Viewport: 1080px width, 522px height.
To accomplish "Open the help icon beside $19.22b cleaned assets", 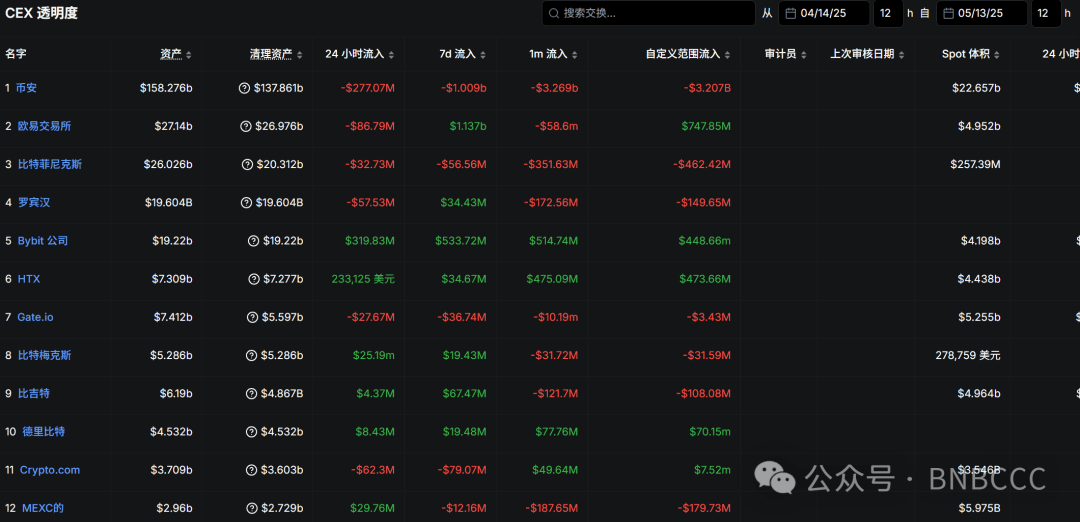I will pos(253,241).
